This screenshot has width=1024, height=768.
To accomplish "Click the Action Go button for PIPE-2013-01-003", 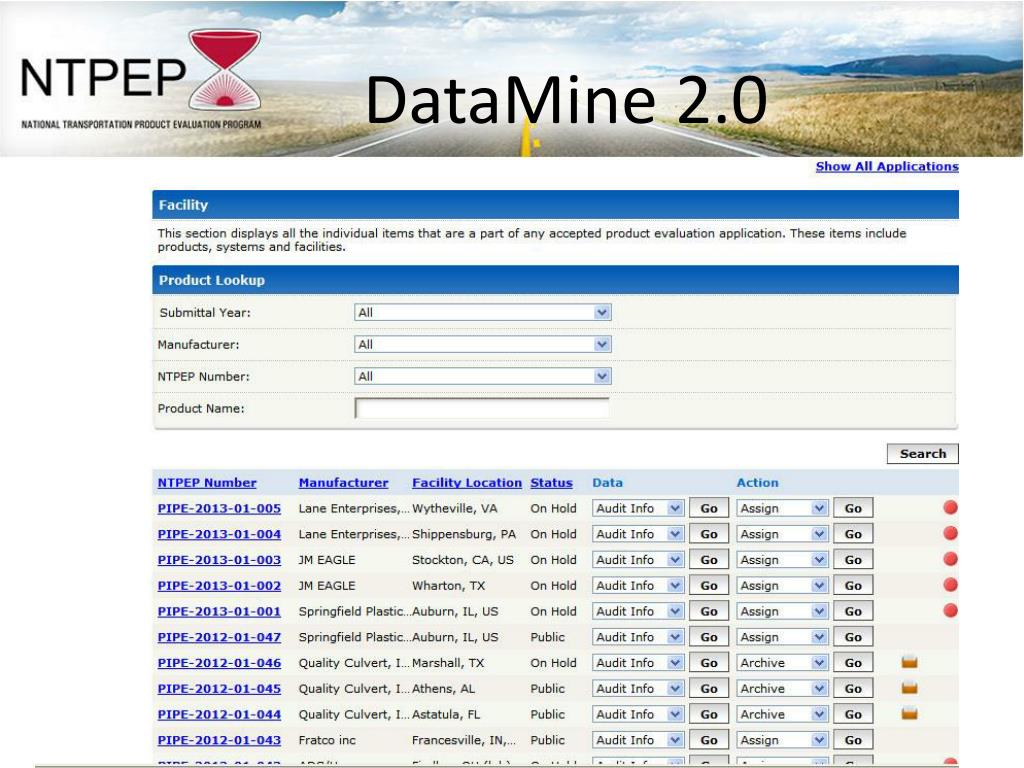I will [853, 560].
